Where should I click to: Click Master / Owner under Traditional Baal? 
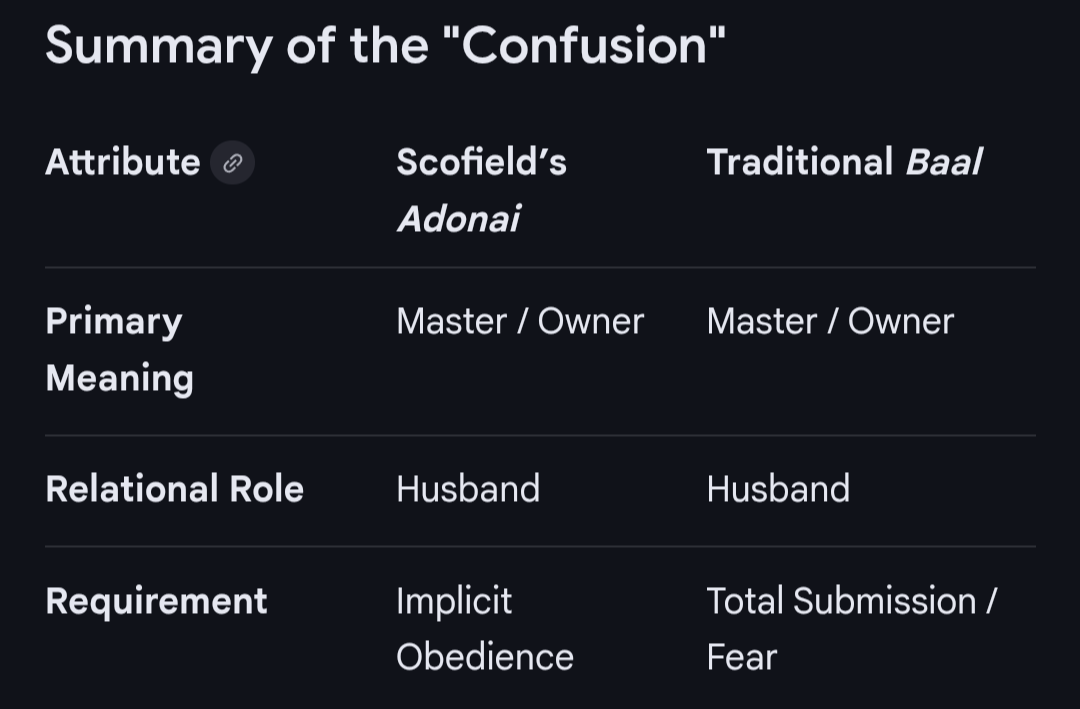point(830,321)
